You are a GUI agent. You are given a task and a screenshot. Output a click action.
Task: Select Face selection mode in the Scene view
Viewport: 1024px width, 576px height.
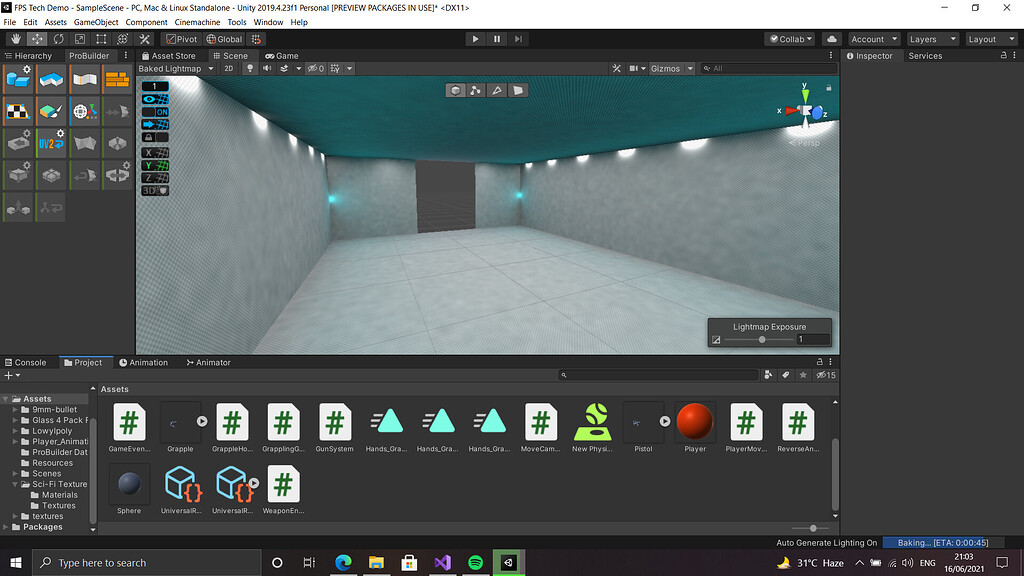click(519, 89)
